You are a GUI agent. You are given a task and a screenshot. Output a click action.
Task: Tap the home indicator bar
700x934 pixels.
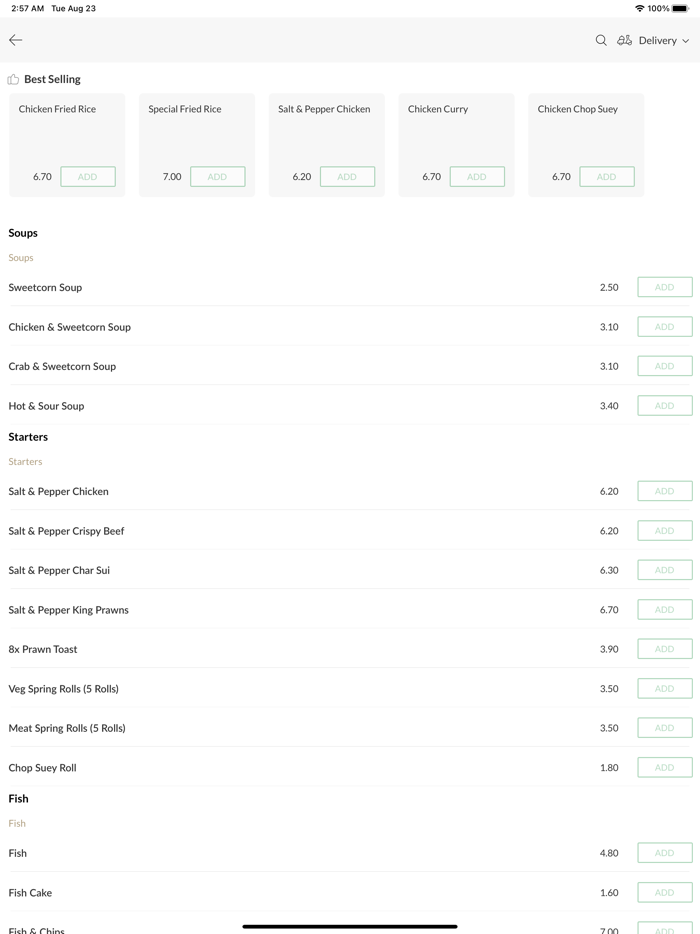click(x=350, y=926)
